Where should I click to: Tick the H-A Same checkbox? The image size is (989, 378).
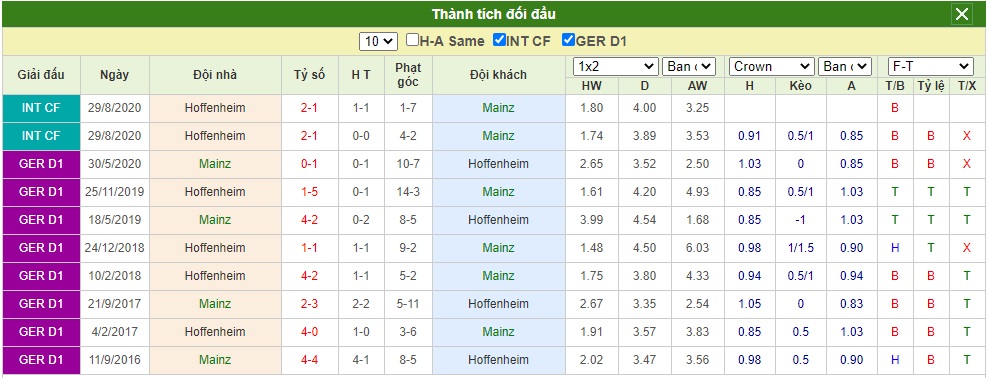[x=412, y=40]
